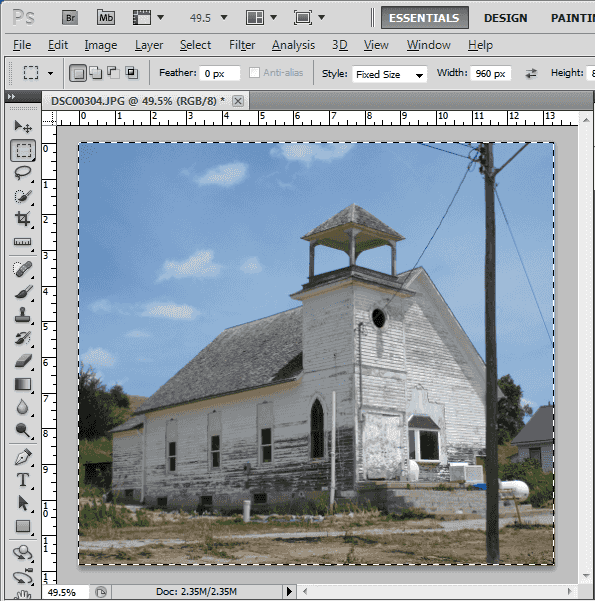Image resolution: width=595 pixels, height=601 pixels.
Task: Select the Lasso tool
Action: point(23,173)
